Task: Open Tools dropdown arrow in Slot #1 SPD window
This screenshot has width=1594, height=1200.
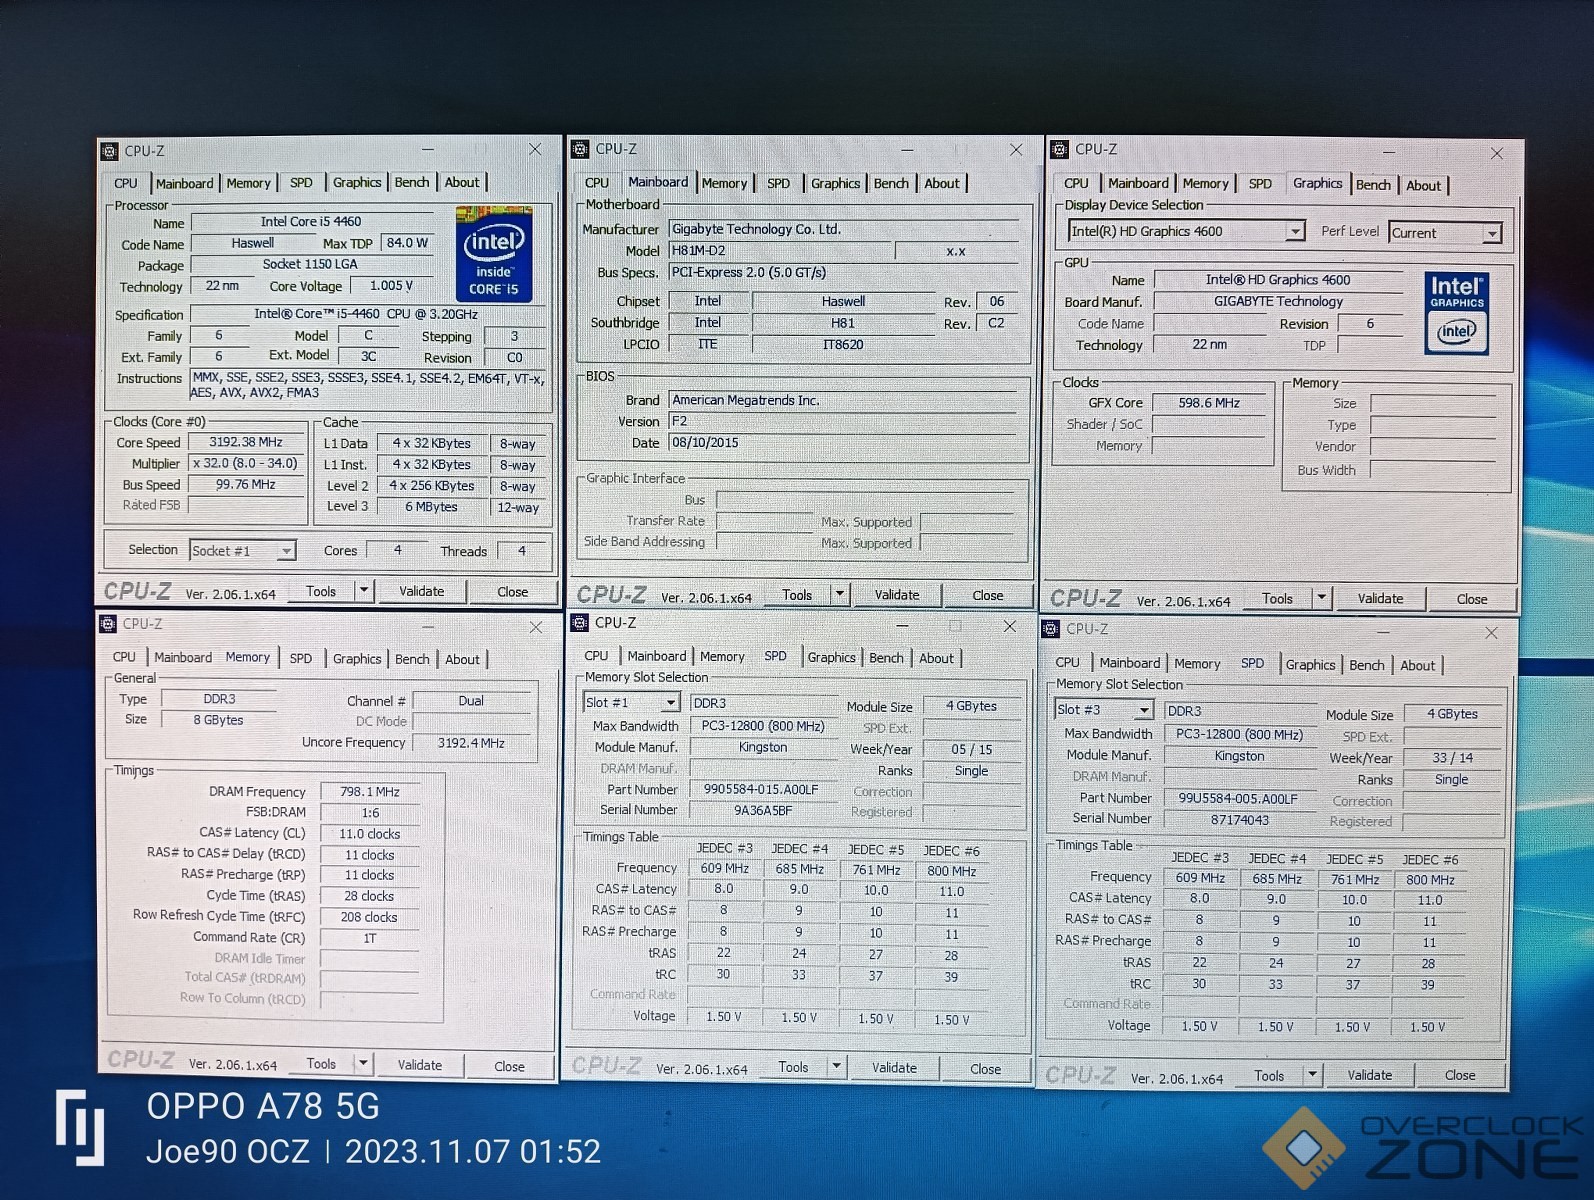Action: tap(836, 1067)
